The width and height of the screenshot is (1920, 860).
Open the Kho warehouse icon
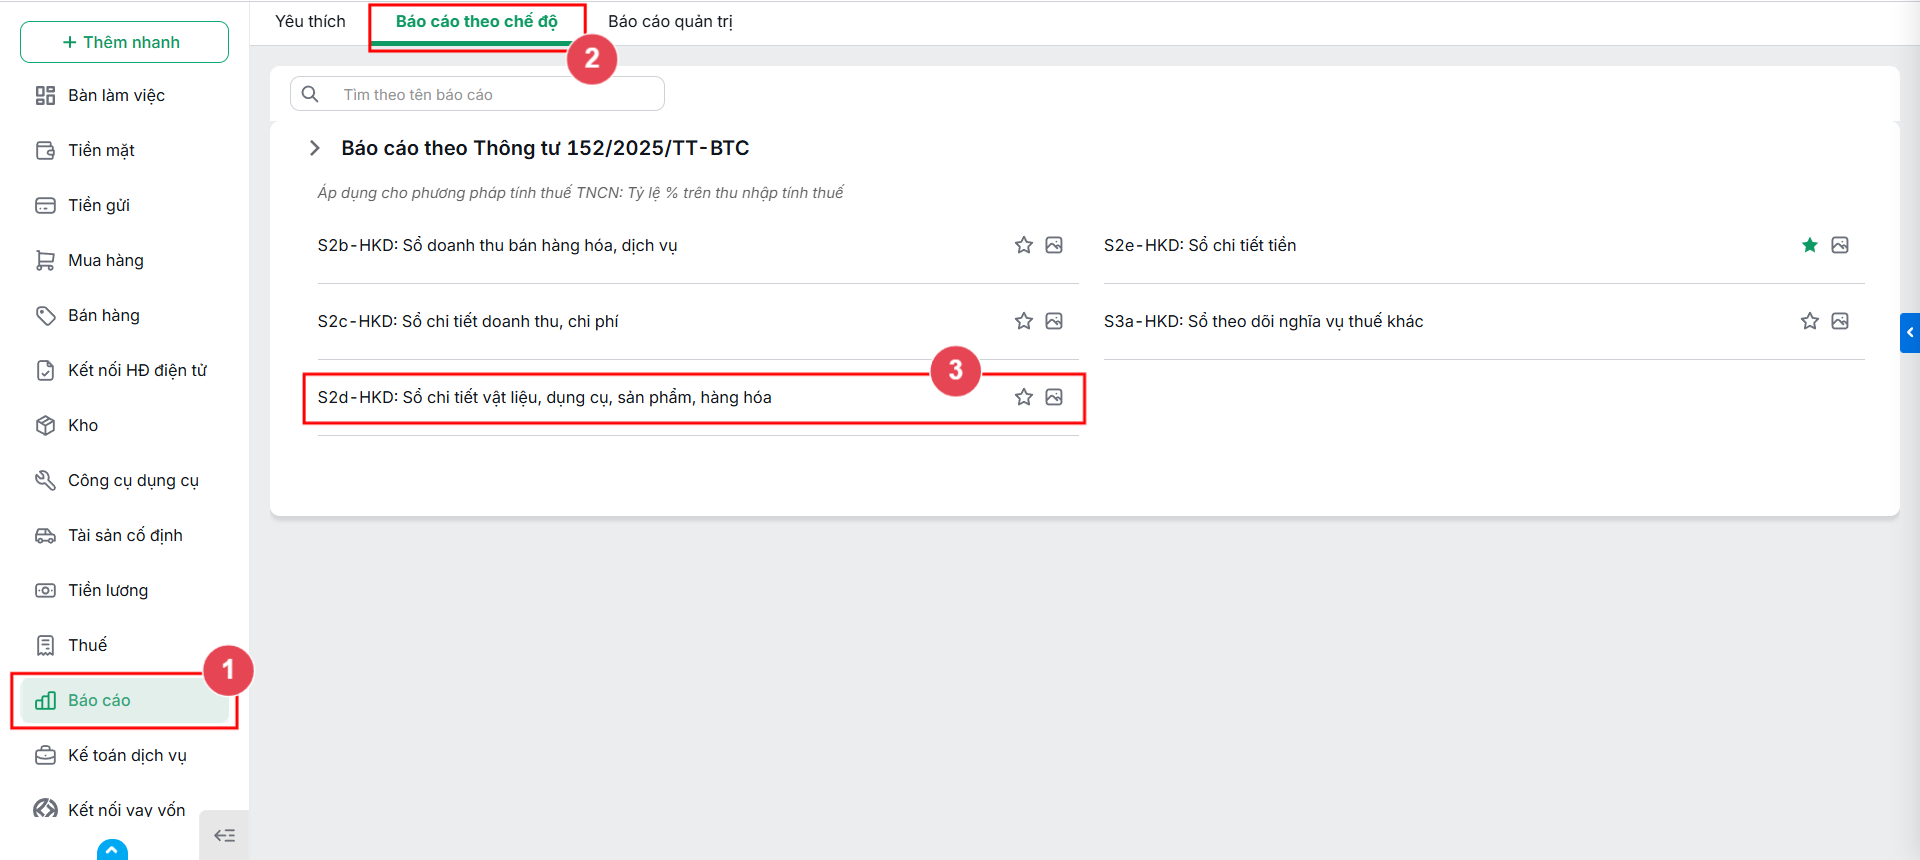(x=45, y=425)
